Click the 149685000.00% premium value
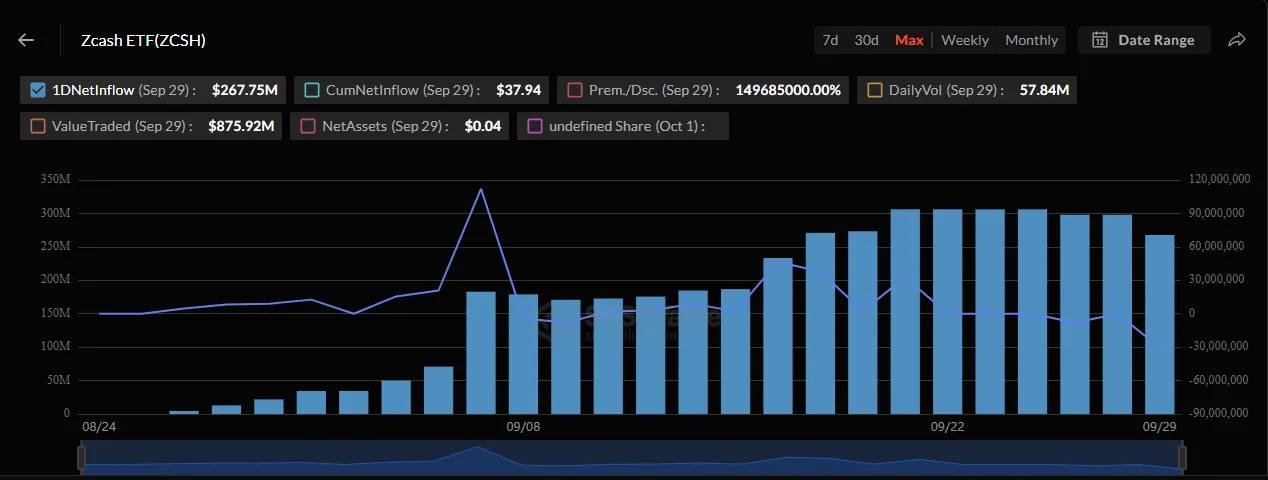 [x=788, y=90]
